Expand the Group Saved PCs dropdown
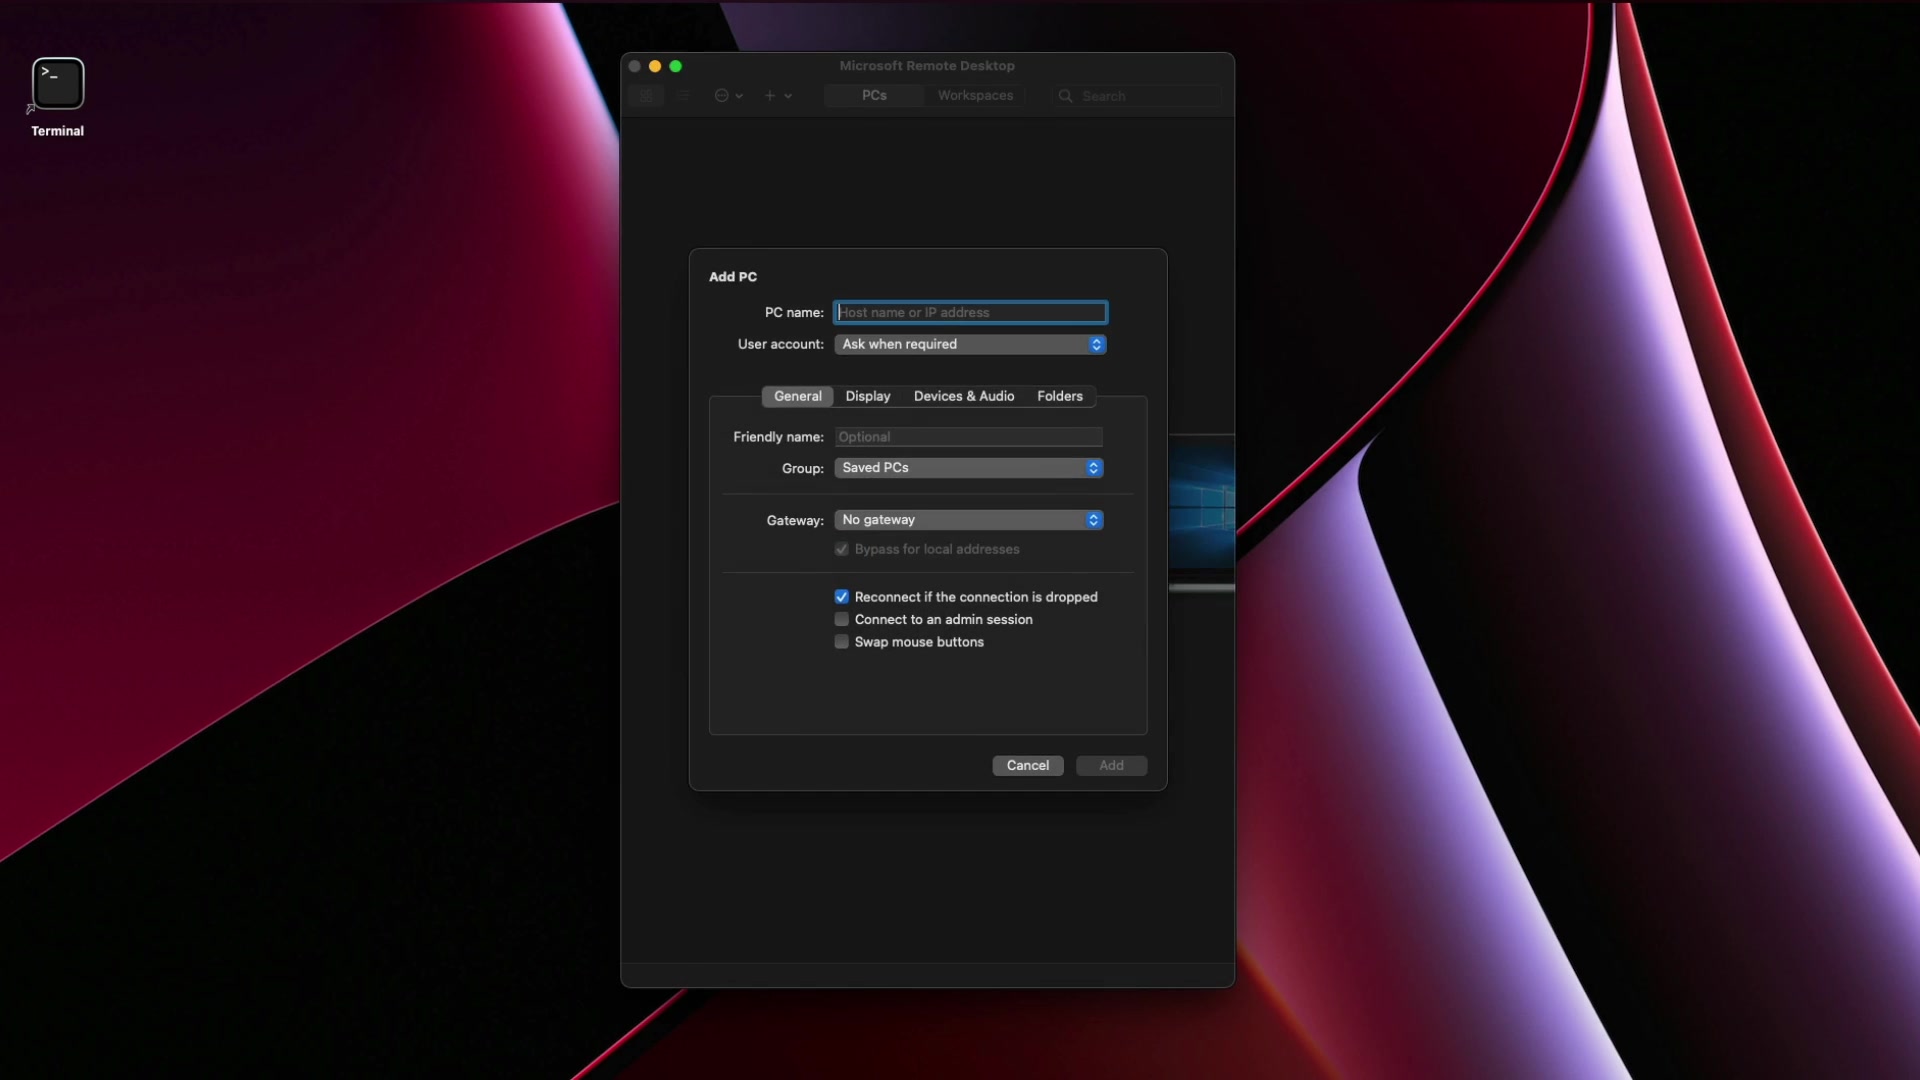Image resolution: width=1920 pixels, height=1080 pixels. click(x=968, y=468)
